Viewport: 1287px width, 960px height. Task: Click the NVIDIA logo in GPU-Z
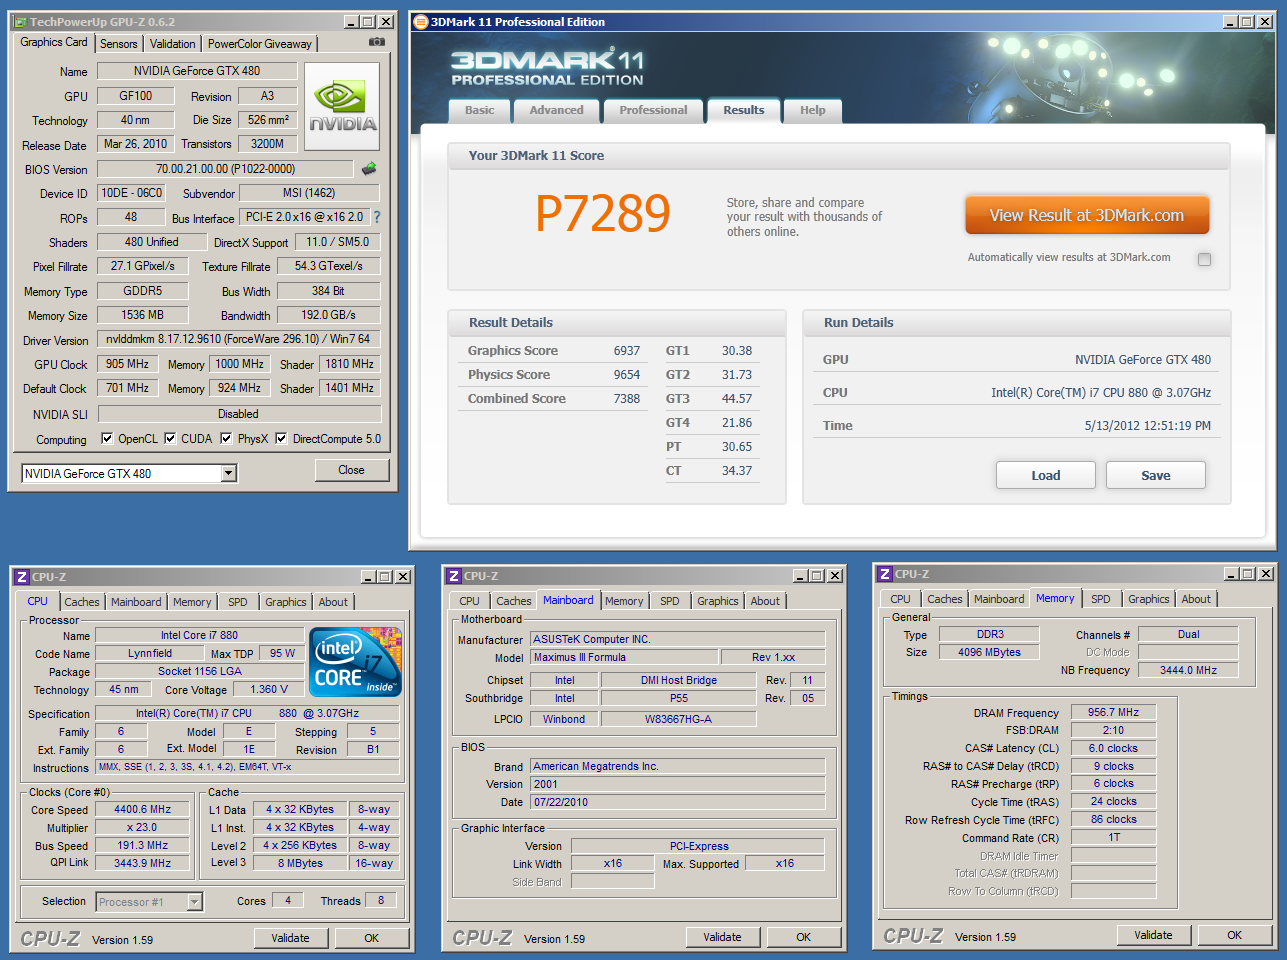tap(342, 107)
